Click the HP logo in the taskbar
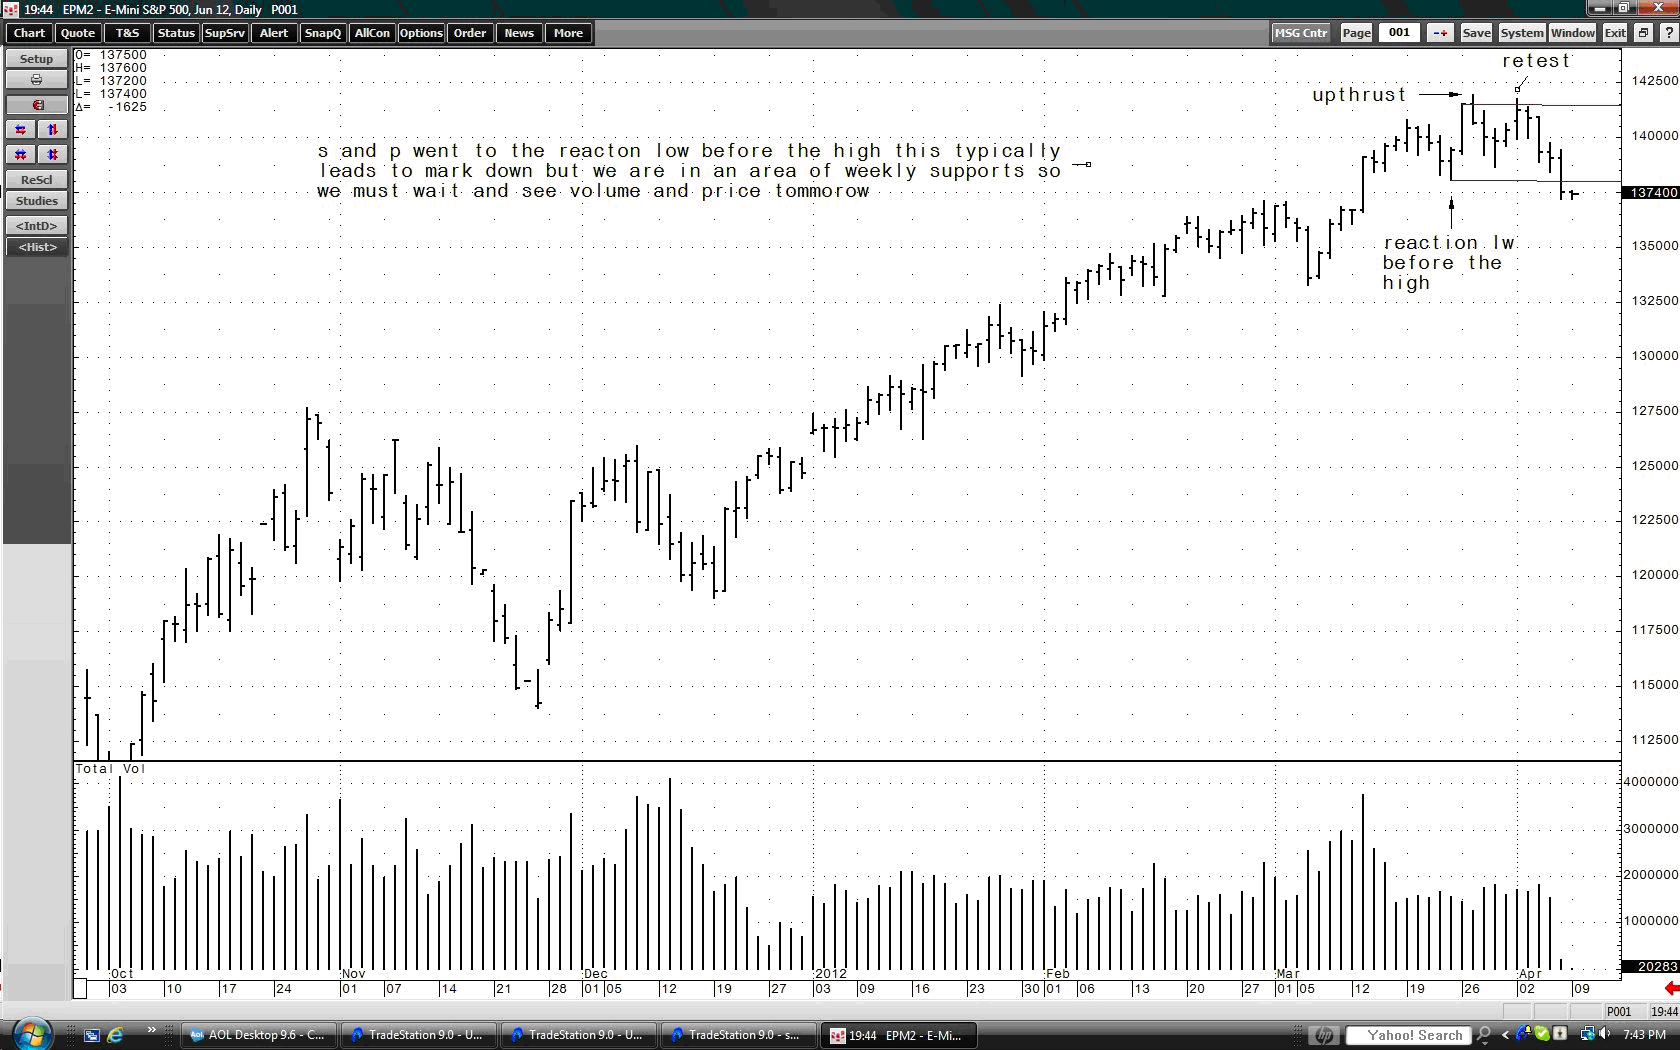Image resolution: width=1680 pixels, height=1050 pixels. click(x=1323, y=1035)
